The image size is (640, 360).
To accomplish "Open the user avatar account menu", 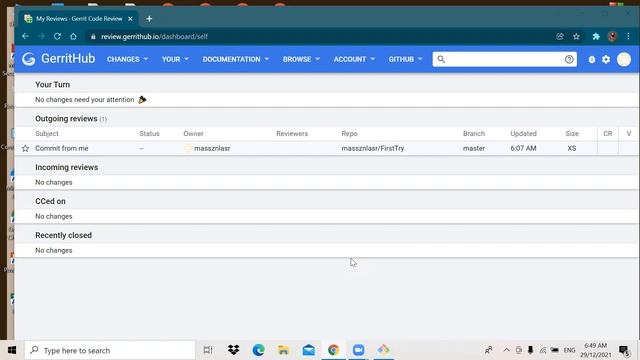I will click(624, 60).
